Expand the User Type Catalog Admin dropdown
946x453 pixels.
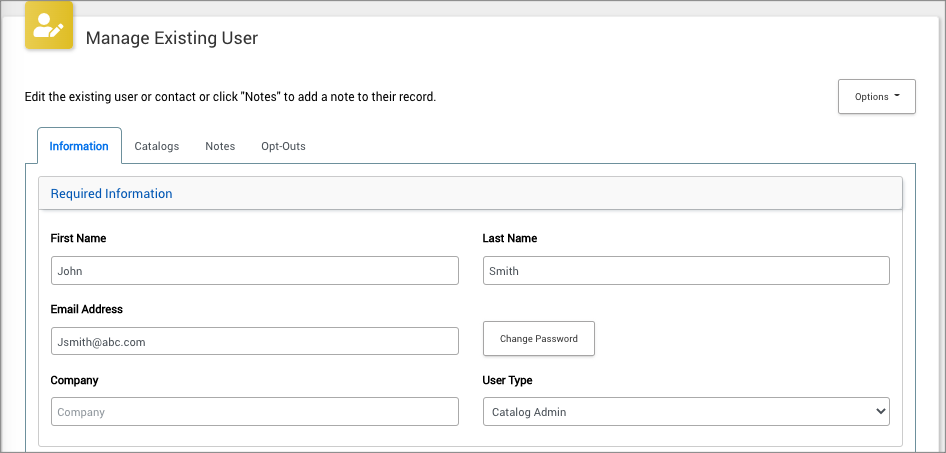(686, 412)
